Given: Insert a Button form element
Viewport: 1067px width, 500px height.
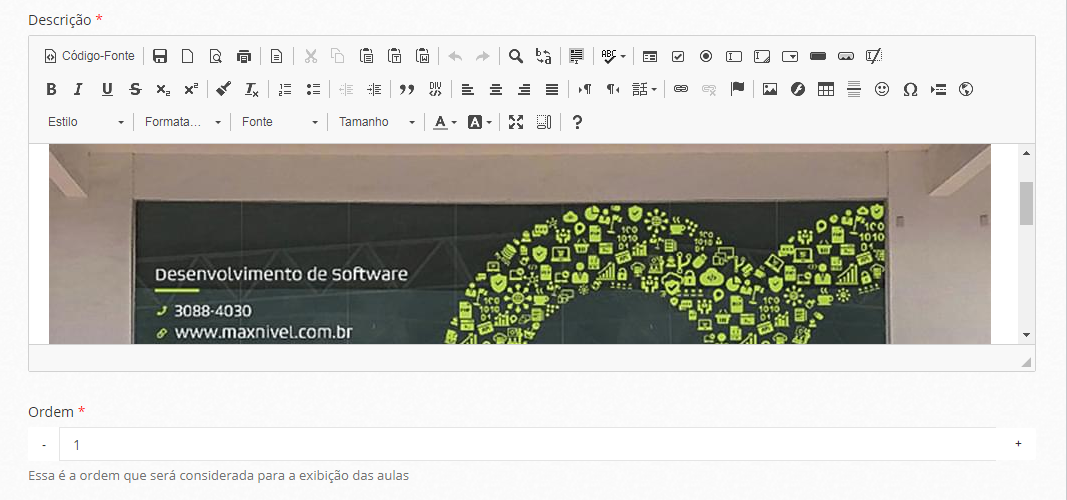Looking at the screenshot, I should click(x=817, y=56).
